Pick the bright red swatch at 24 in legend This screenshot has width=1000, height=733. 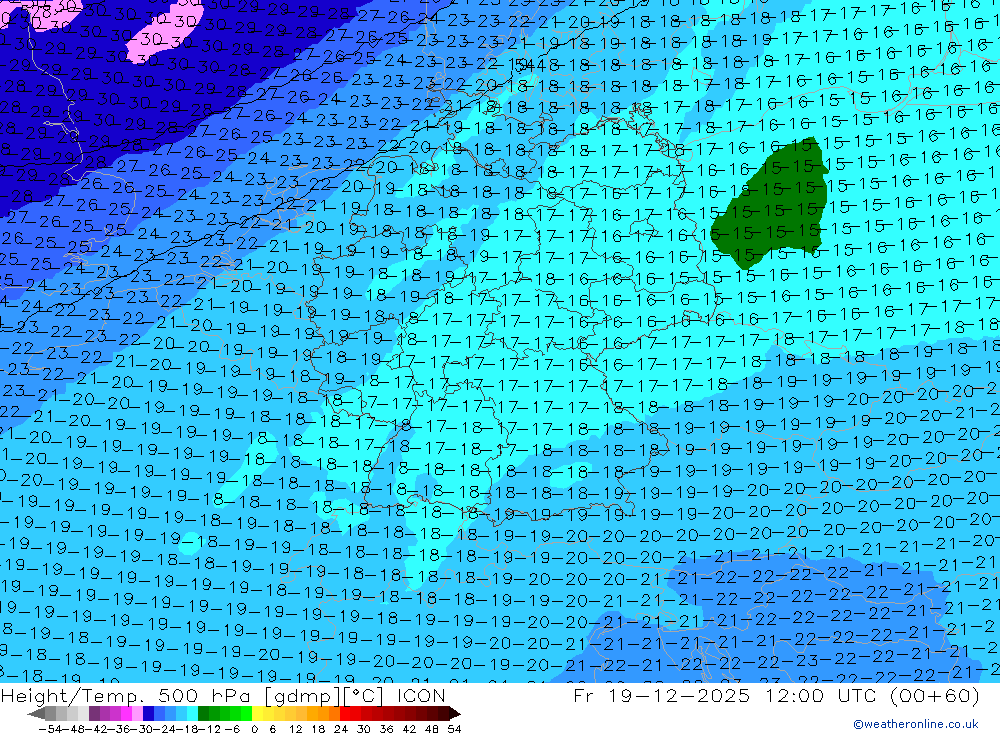pyautogui.click(x=345, y=714)
